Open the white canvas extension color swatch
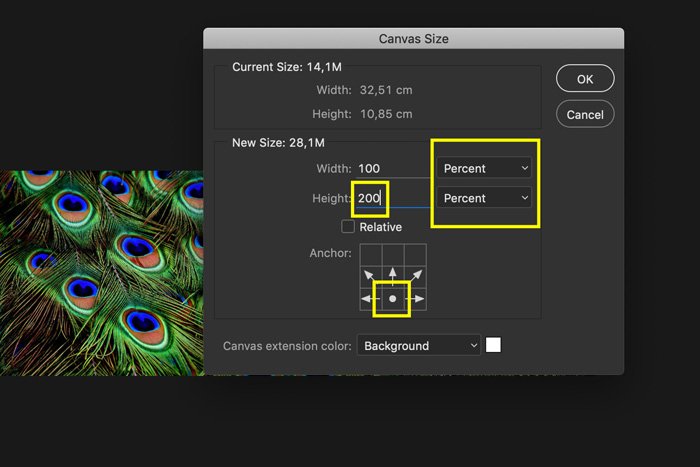The width and height of the screenshot is (700, 467). tap(493, 345)
